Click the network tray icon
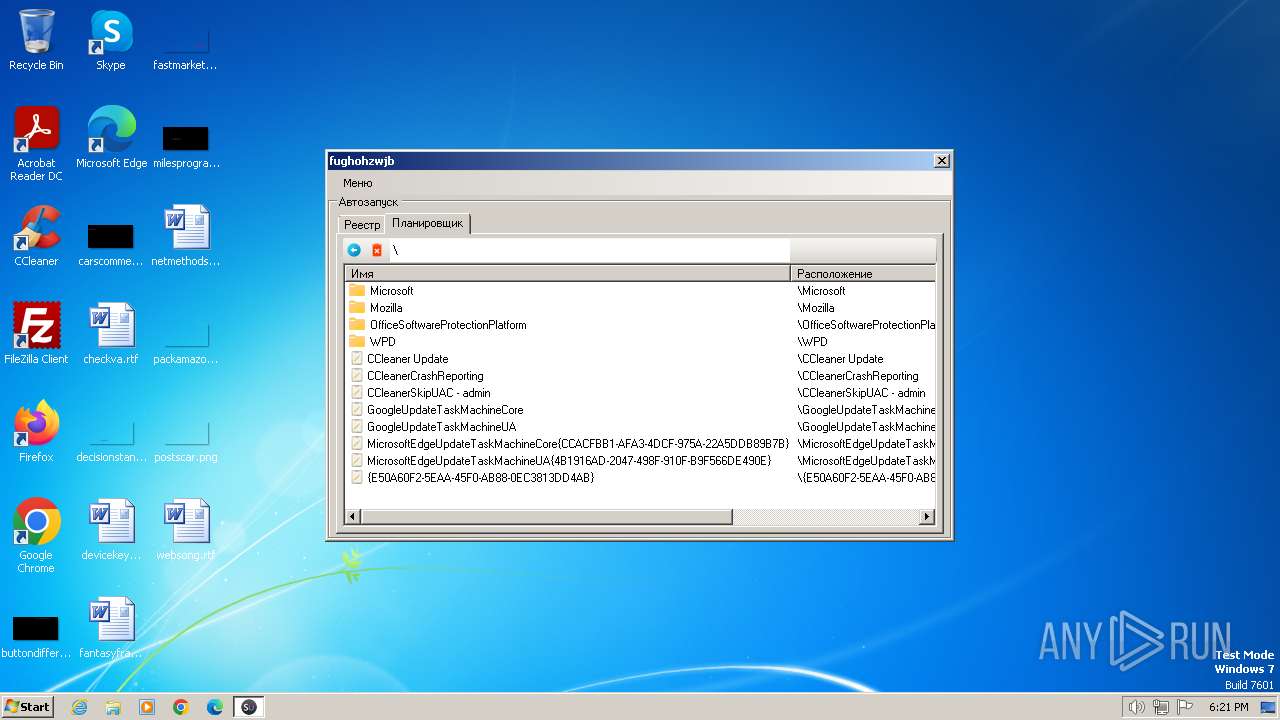 1161,707
